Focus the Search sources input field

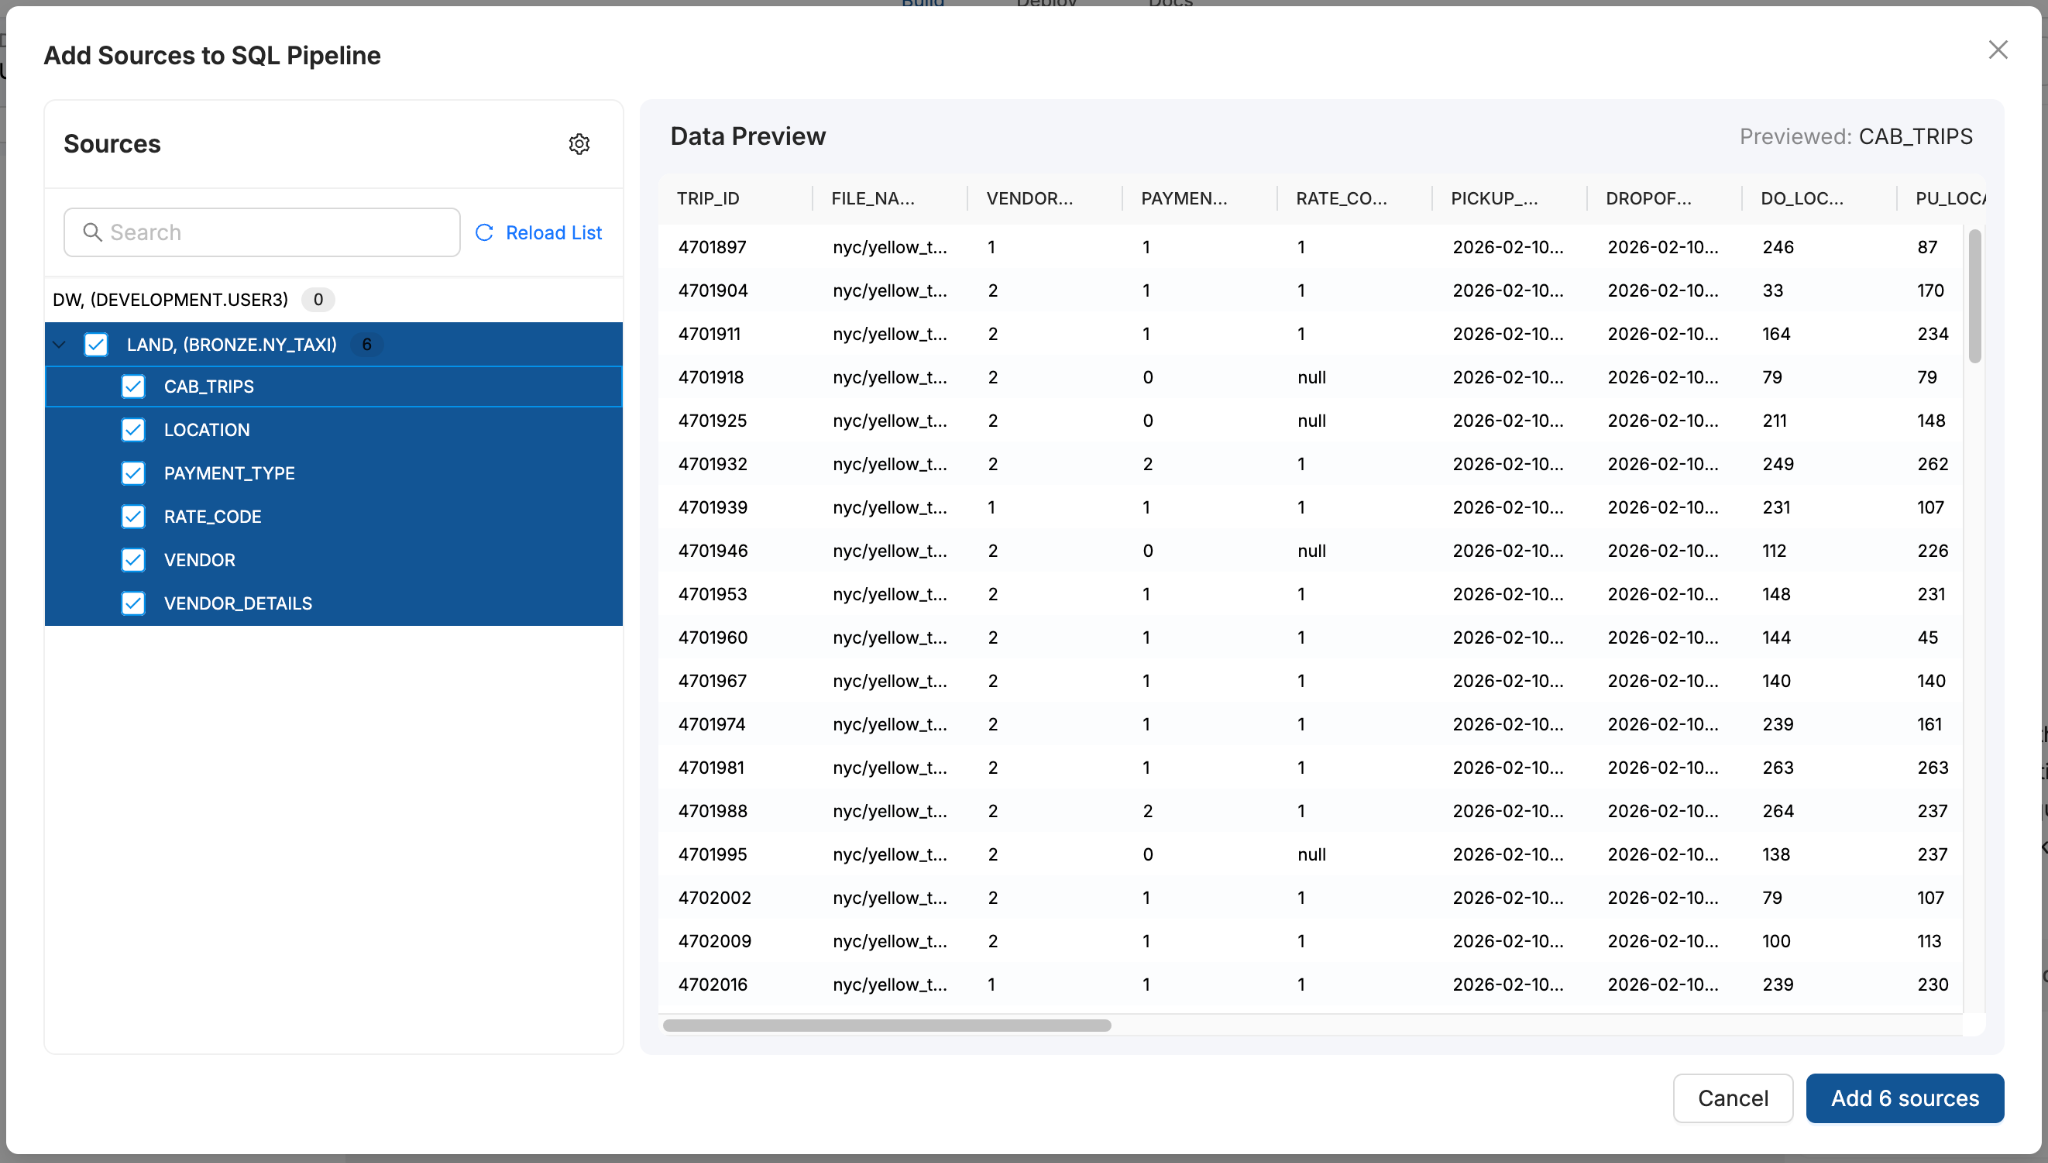pyautogui.click(x=262, y=232)
